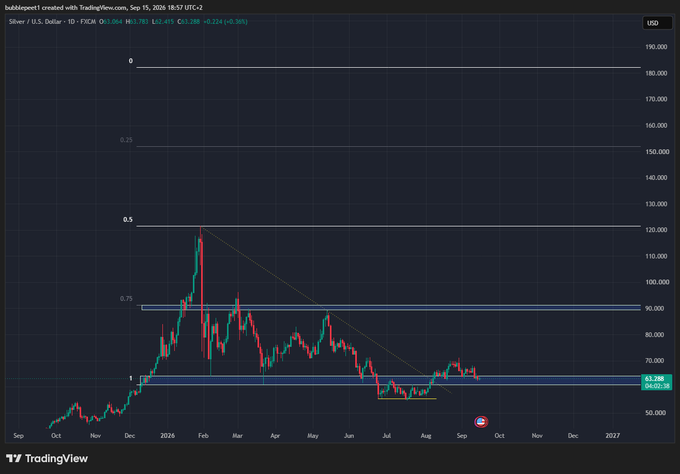Image resolution: width=680 pixels, height=474 pixels.
Task: Click the 100.000 price axis label
Action: (656, 282)
